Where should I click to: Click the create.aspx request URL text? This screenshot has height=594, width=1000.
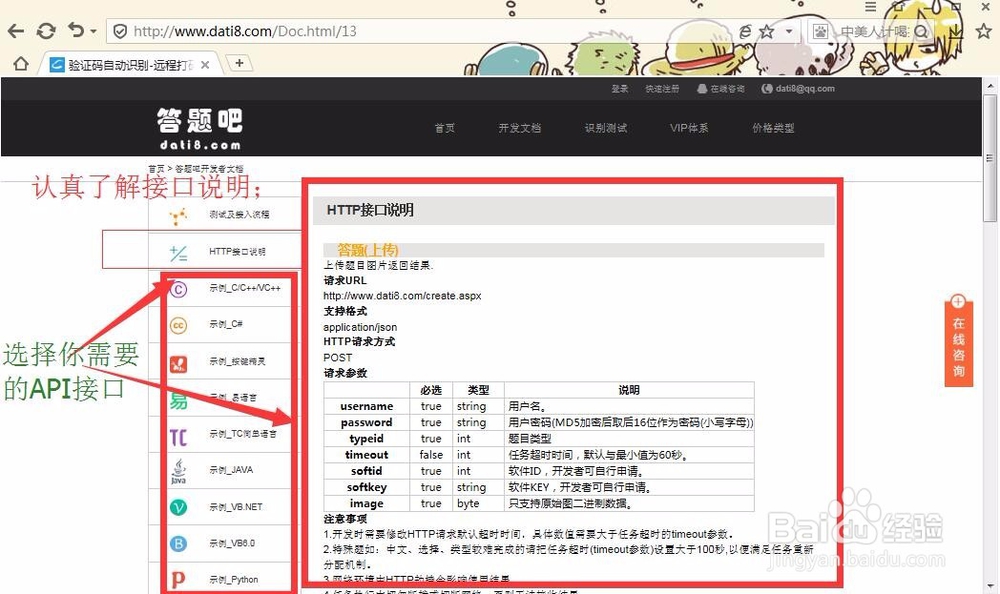point(402,296)
